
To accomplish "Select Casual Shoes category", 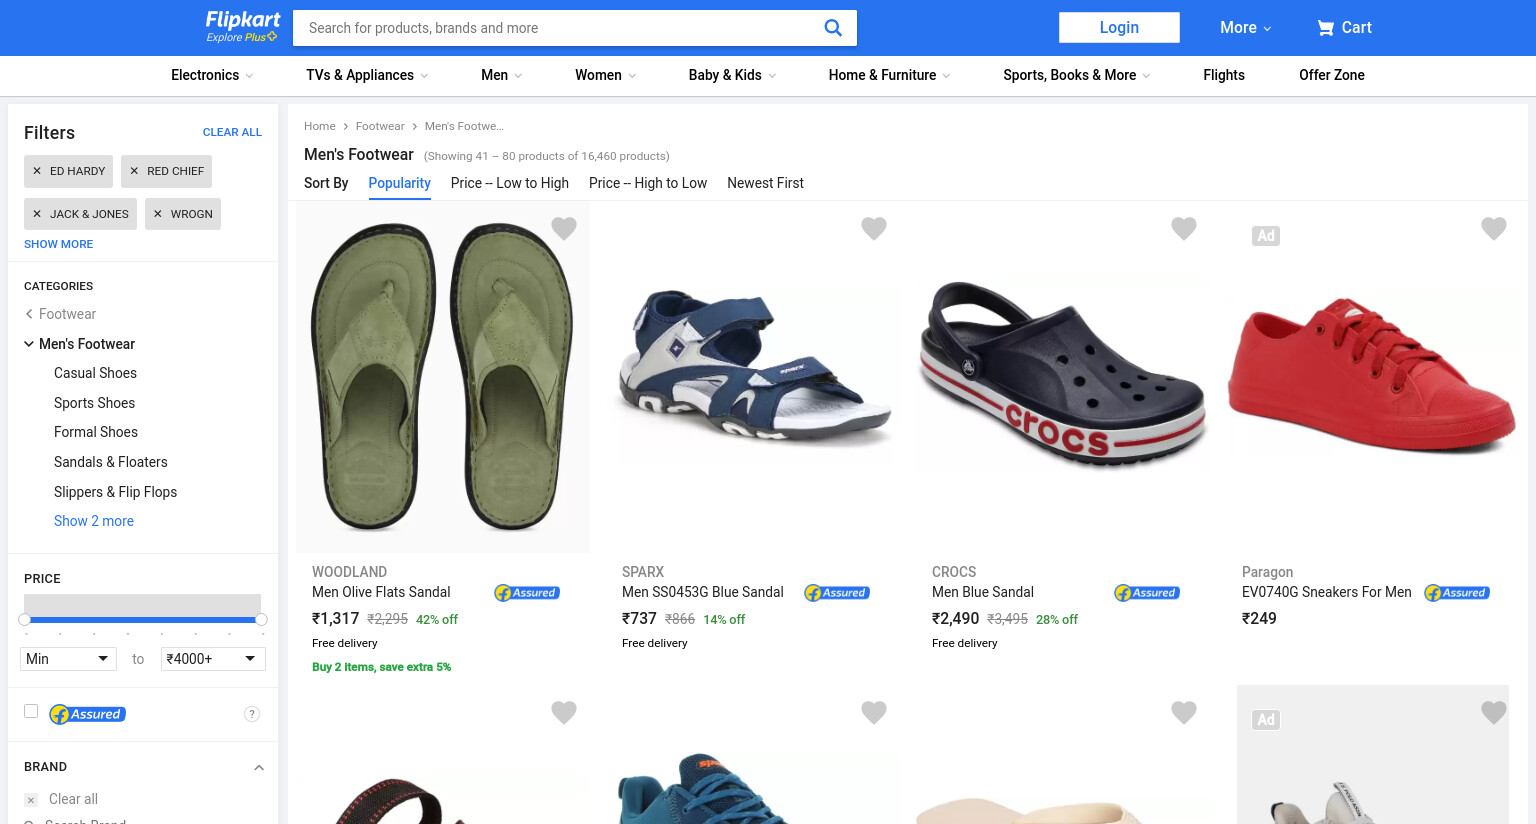I will (x=95, y=373).
